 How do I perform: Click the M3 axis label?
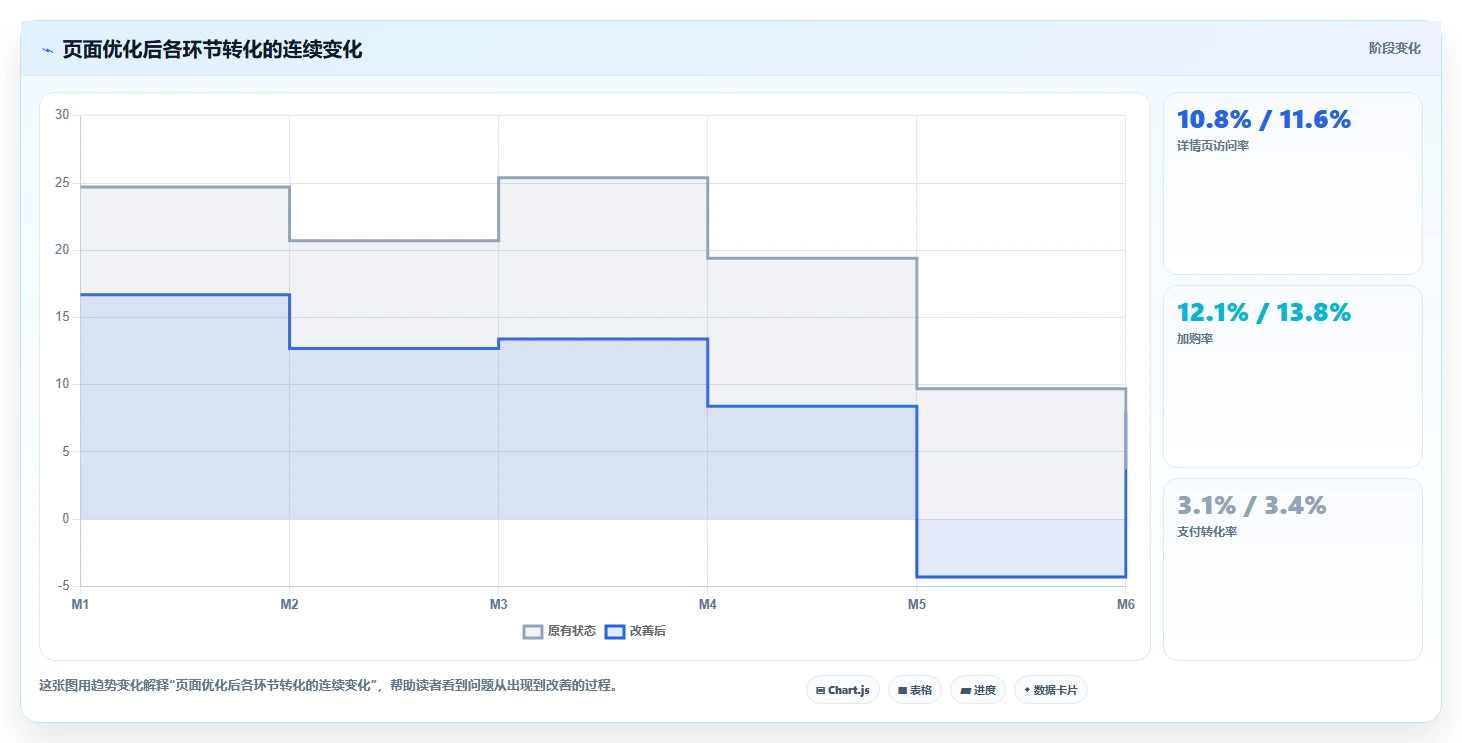point(498,604)
